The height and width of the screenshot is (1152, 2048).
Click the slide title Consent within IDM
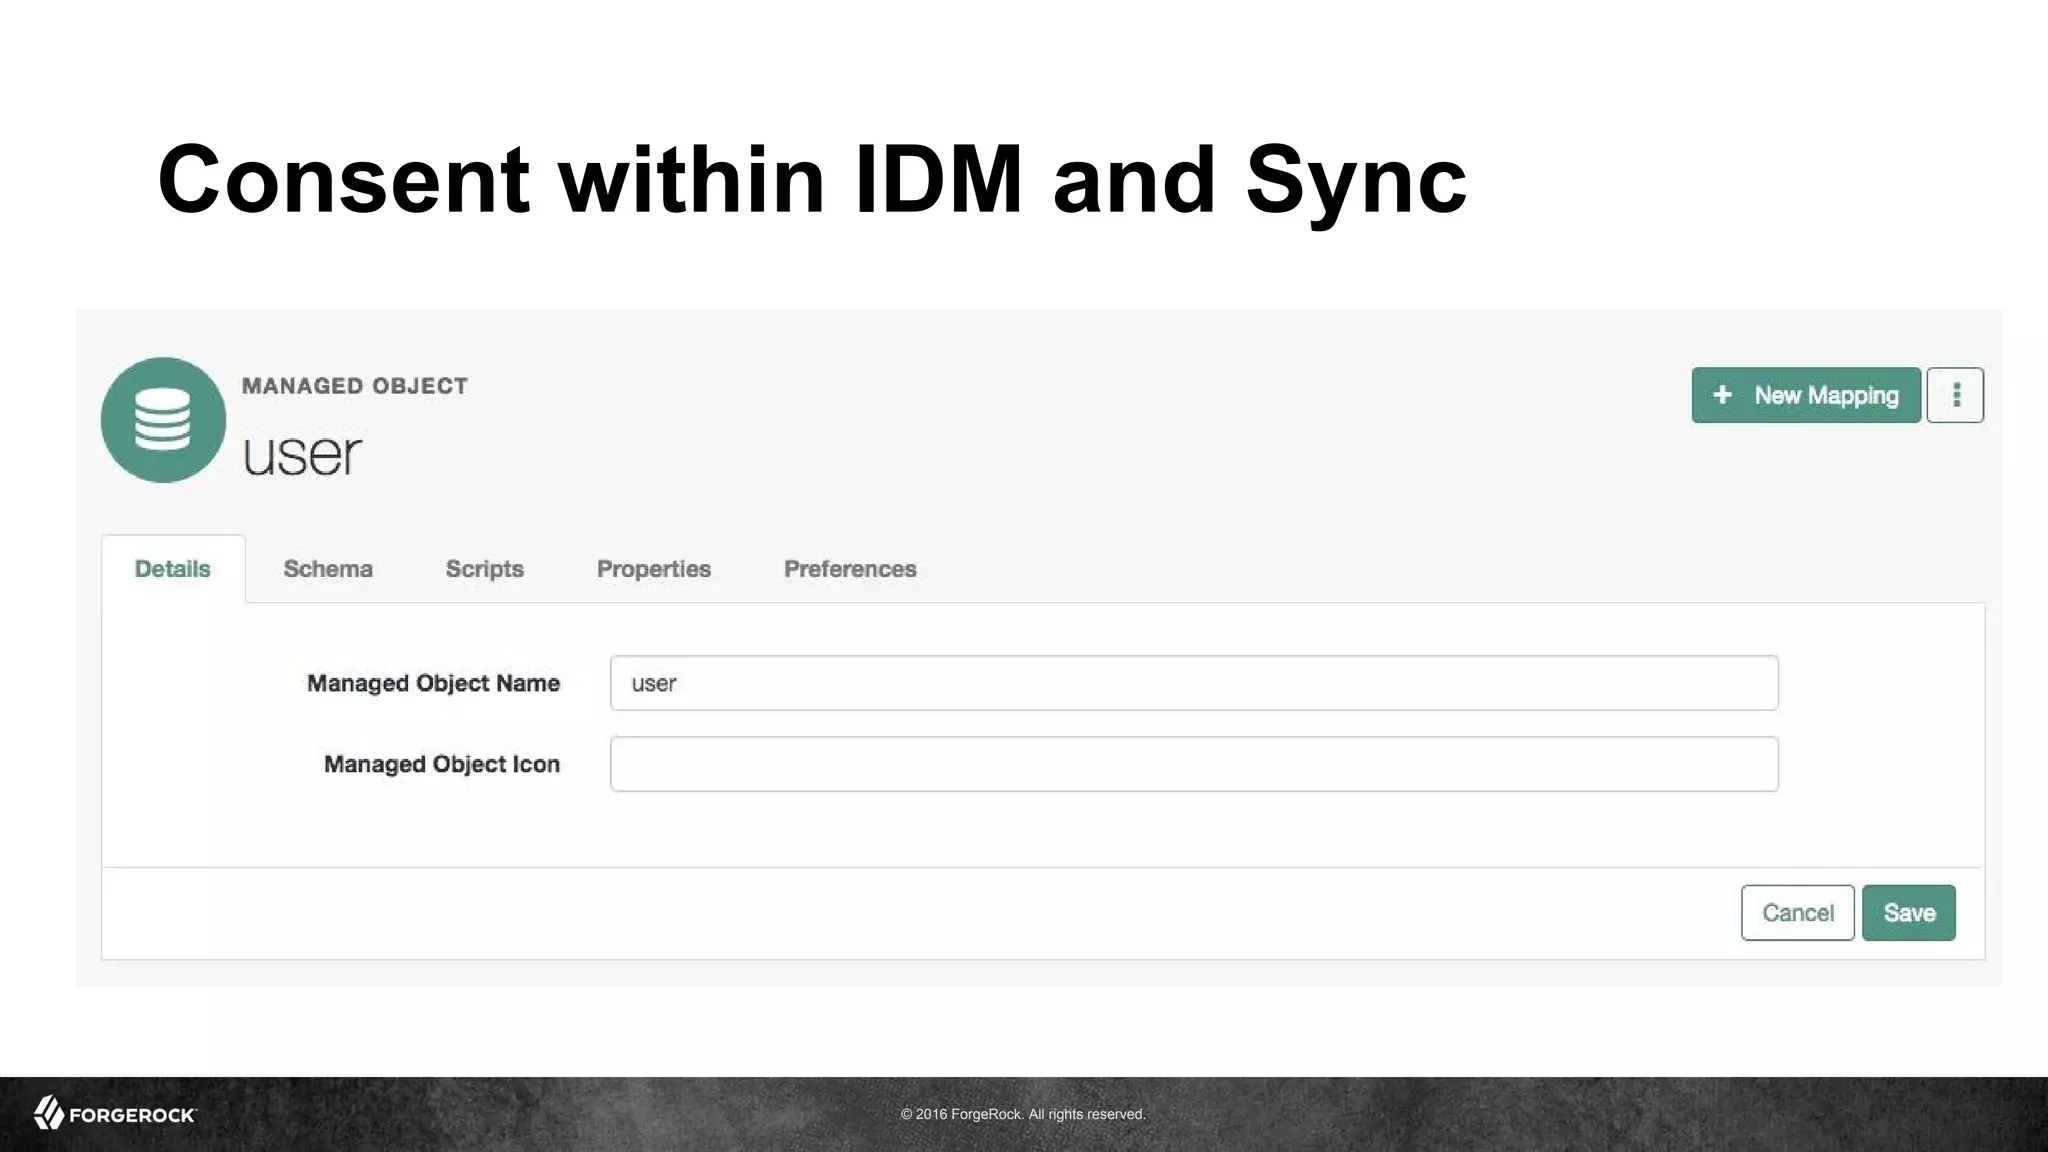click(x=811, y=180)
